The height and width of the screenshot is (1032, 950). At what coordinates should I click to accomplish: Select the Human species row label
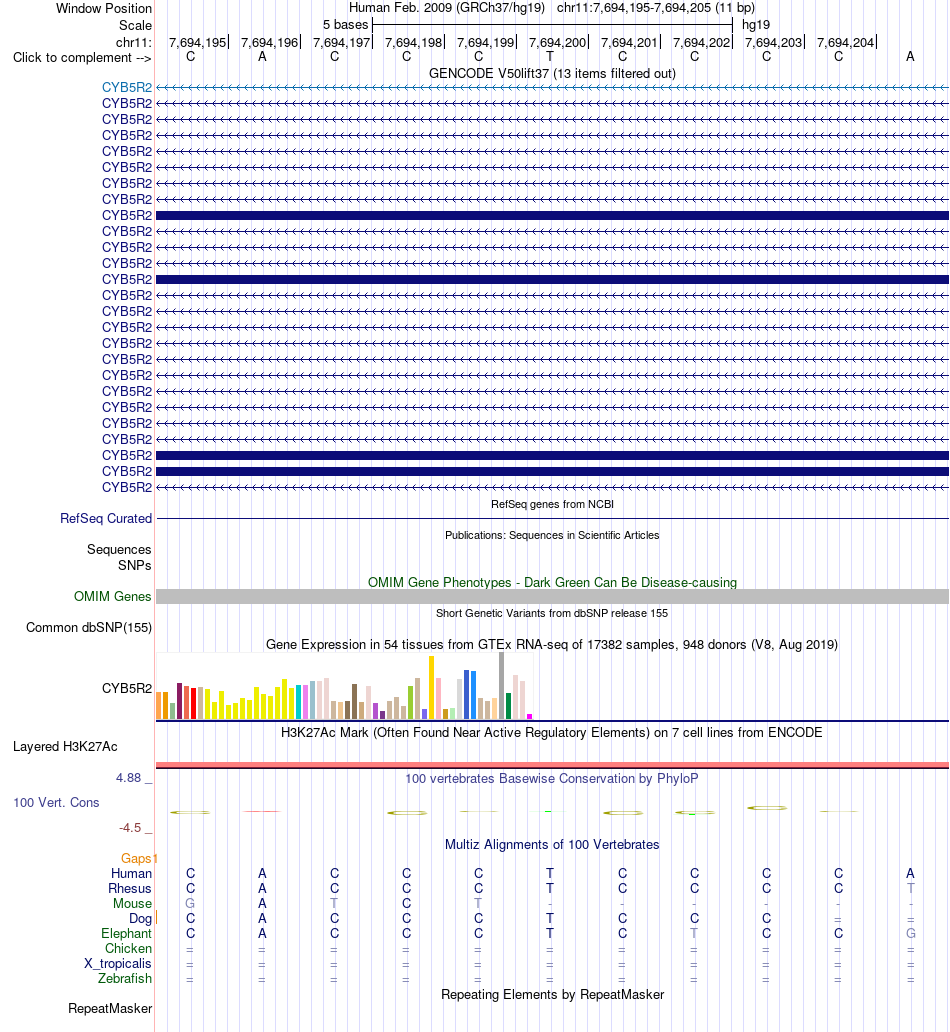[x=131, y=873]
